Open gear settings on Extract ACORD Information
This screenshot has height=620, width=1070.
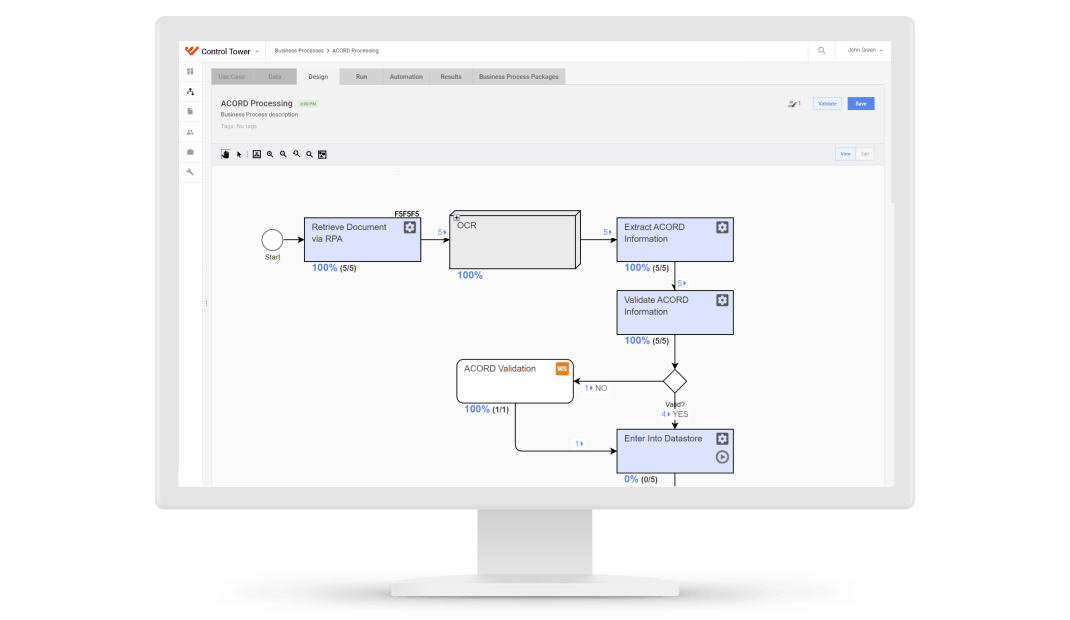coord(722,227)
